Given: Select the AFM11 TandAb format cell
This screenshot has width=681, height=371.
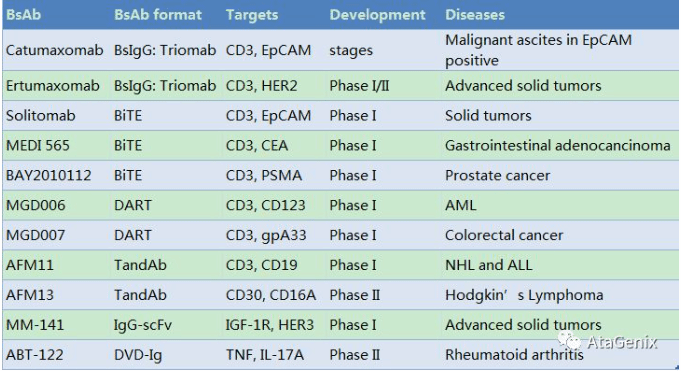Looking at the screenshot, I should (x=140, y=265).
